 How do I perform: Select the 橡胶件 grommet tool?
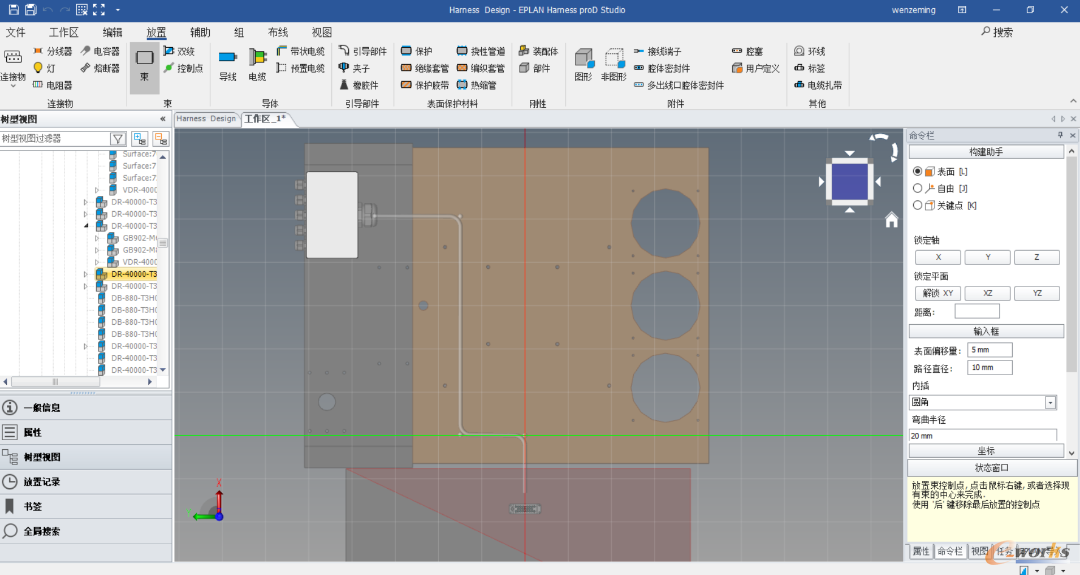358,85
